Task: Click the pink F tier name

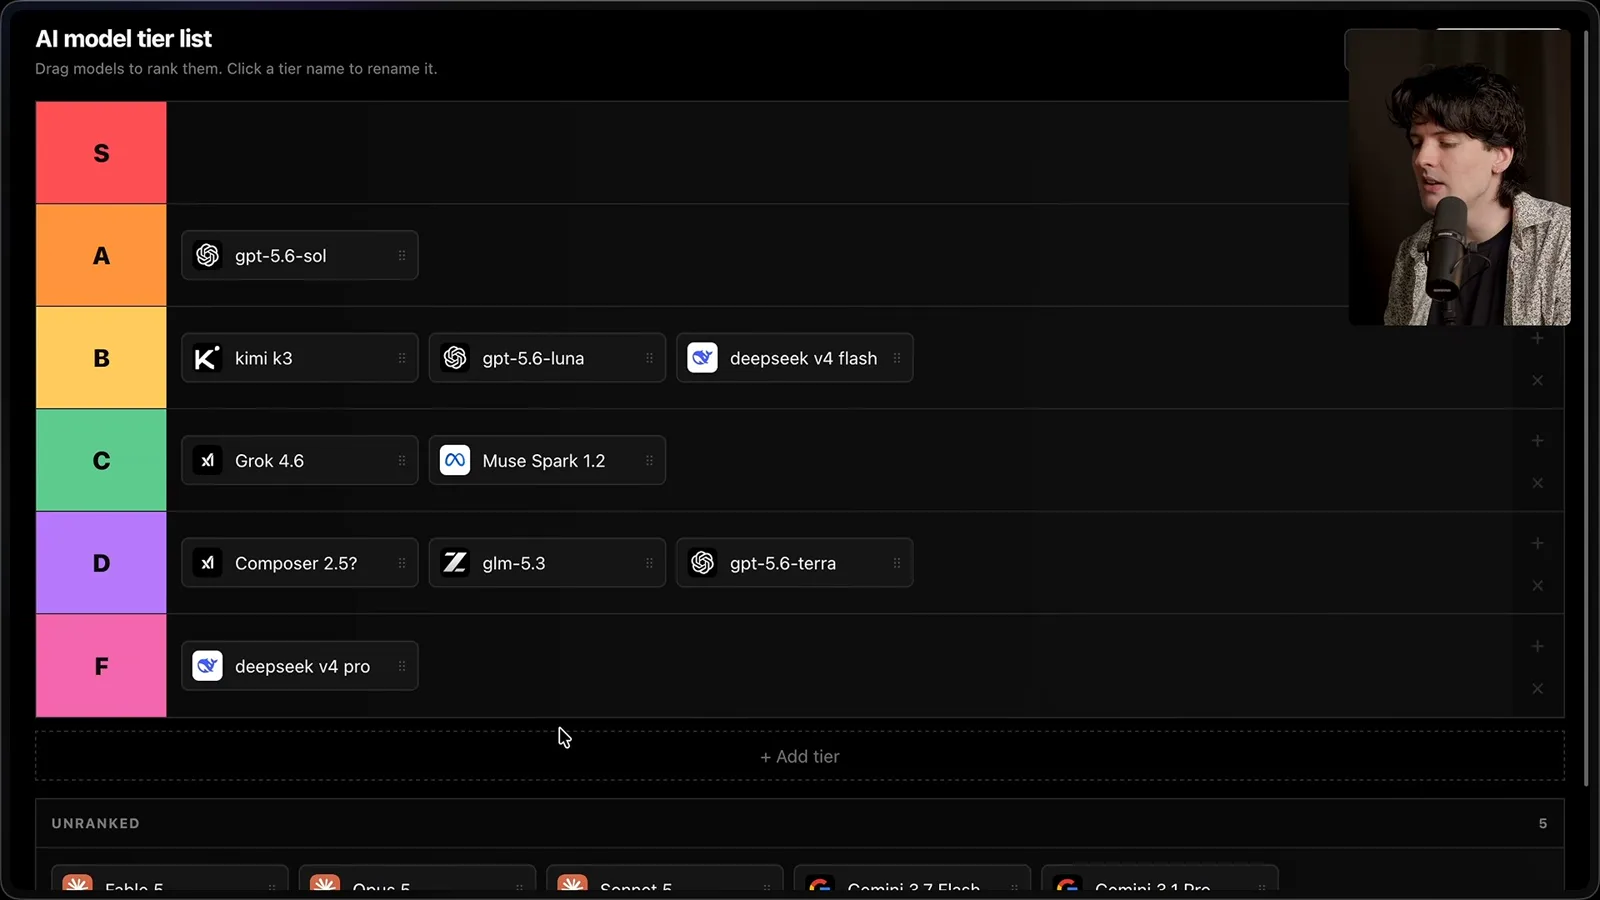Action: point(101,666)
